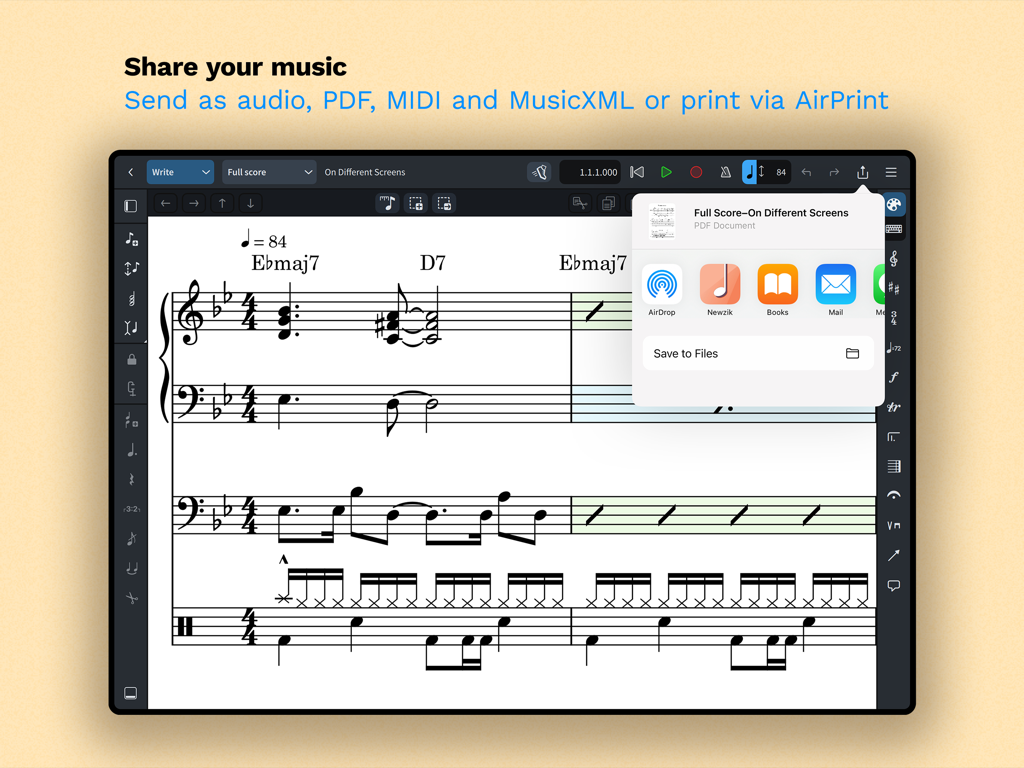Open the Write mode dropdown
This screenshot has width=1024, height=768.
180,172
